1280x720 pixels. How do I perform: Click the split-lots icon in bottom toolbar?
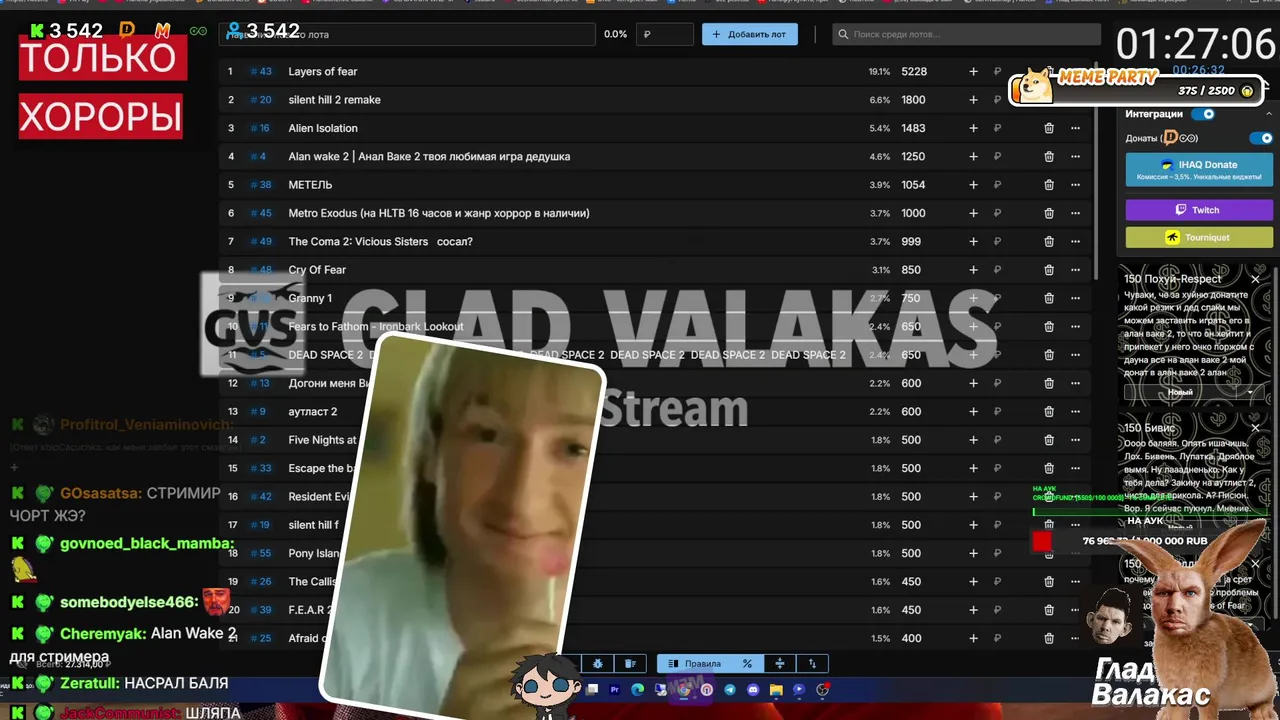[780, 664]
